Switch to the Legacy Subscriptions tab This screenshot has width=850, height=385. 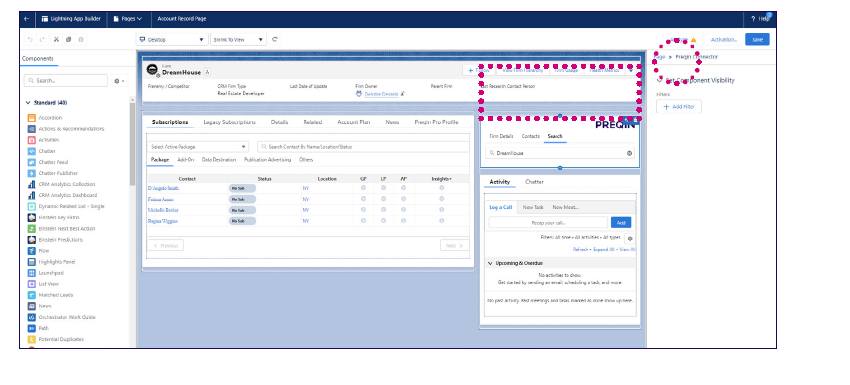pos(229,123)
